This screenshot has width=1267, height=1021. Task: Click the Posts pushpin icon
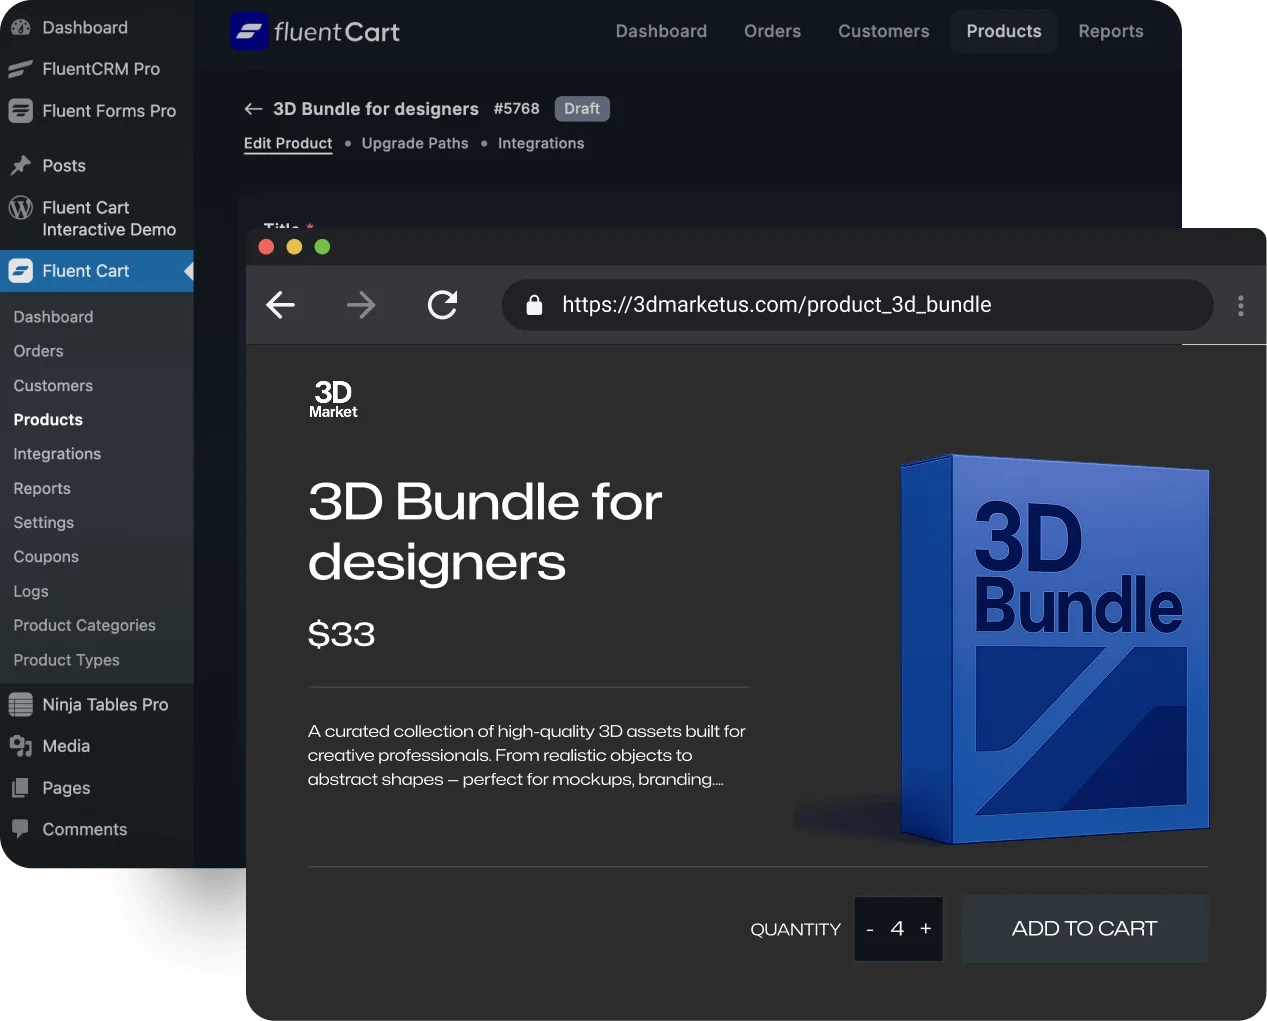(x=20, y=165)
